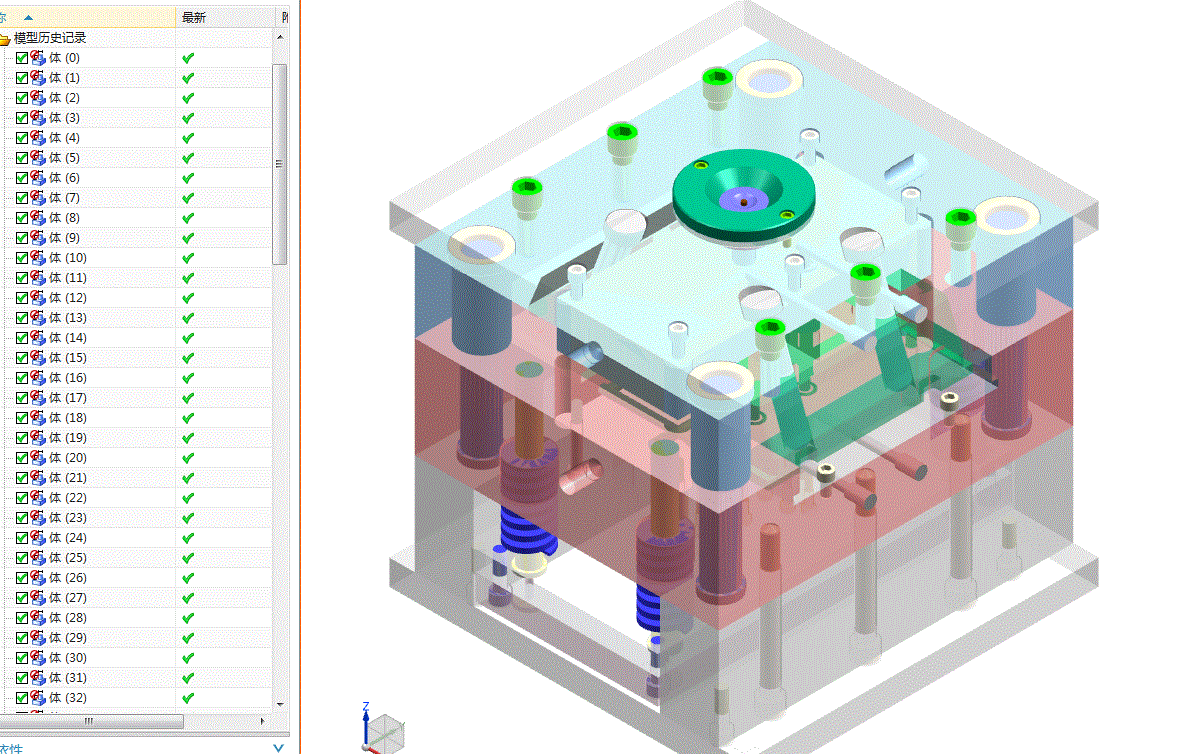The width and height of the screenshot is (1186, 754).
Task: Toggle the checkbox for 体 (29)
Action: (22, 638)
